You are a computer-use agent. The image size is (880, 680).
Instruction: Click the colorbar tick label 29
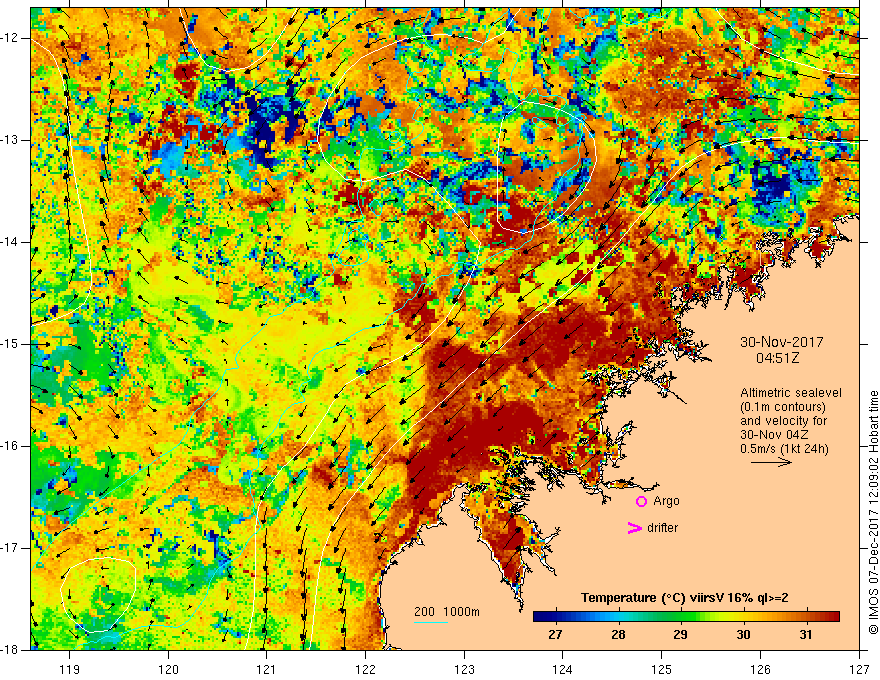tap(680, 635)
